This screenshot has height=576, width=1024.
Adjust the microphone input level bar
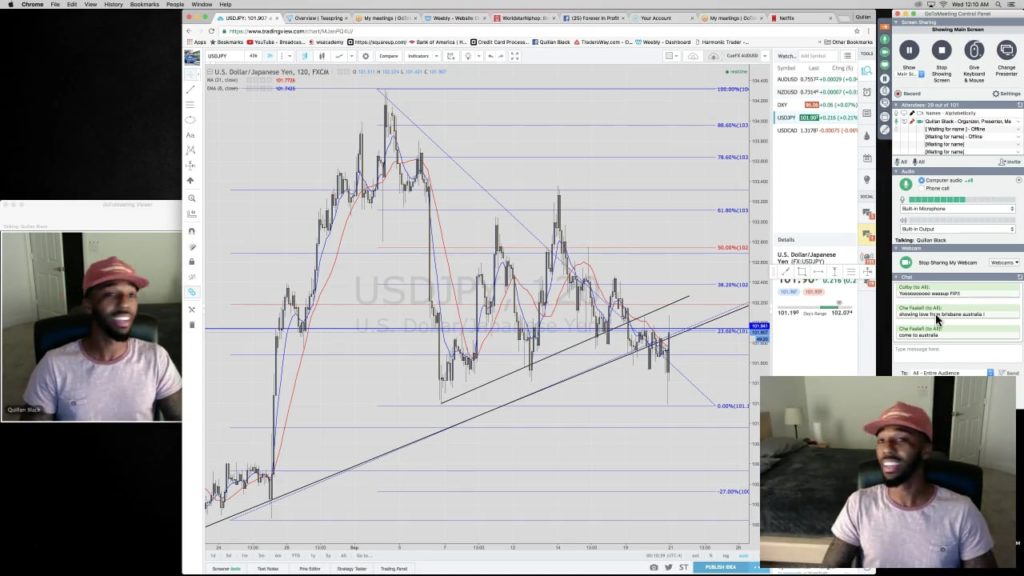tap(960, 199)
